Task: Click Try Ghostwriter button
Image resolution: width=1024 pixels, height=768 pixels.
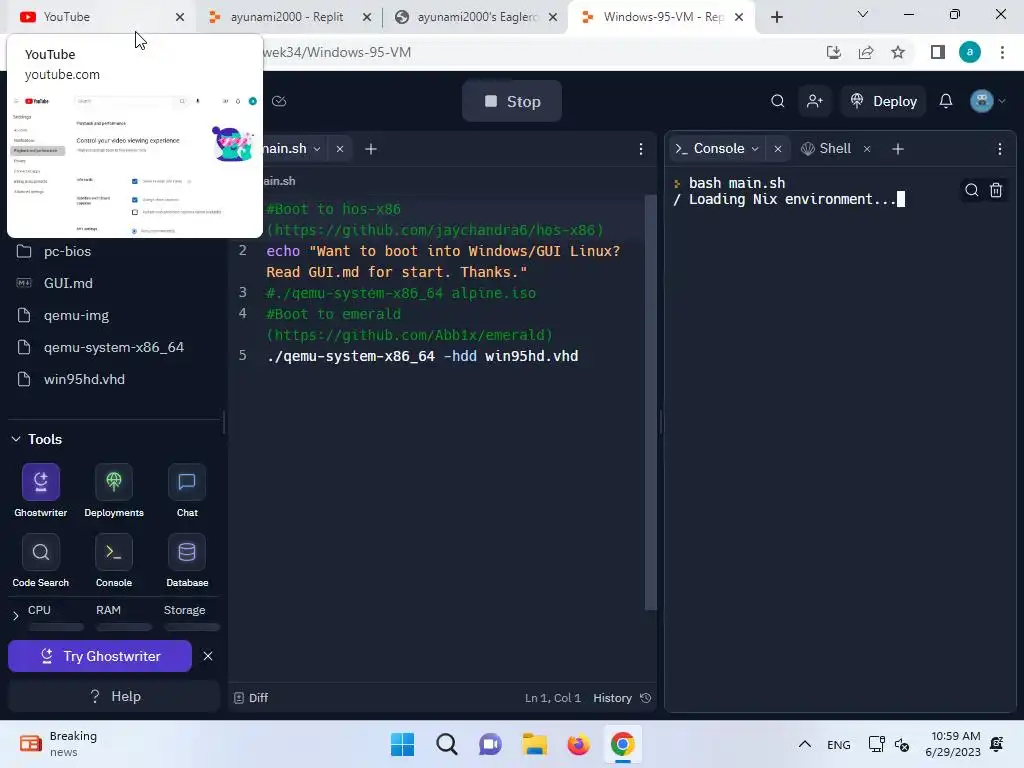Action: 100,656
